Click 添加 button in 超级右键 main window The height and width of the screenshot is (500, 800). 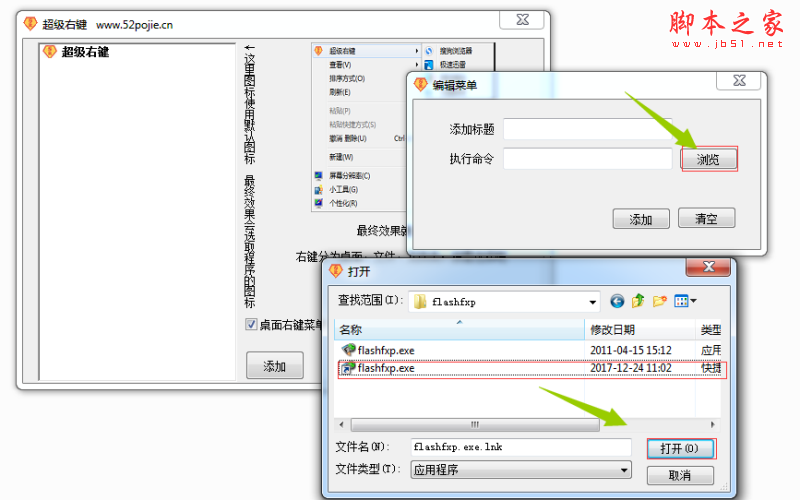(x=274, y=365)
